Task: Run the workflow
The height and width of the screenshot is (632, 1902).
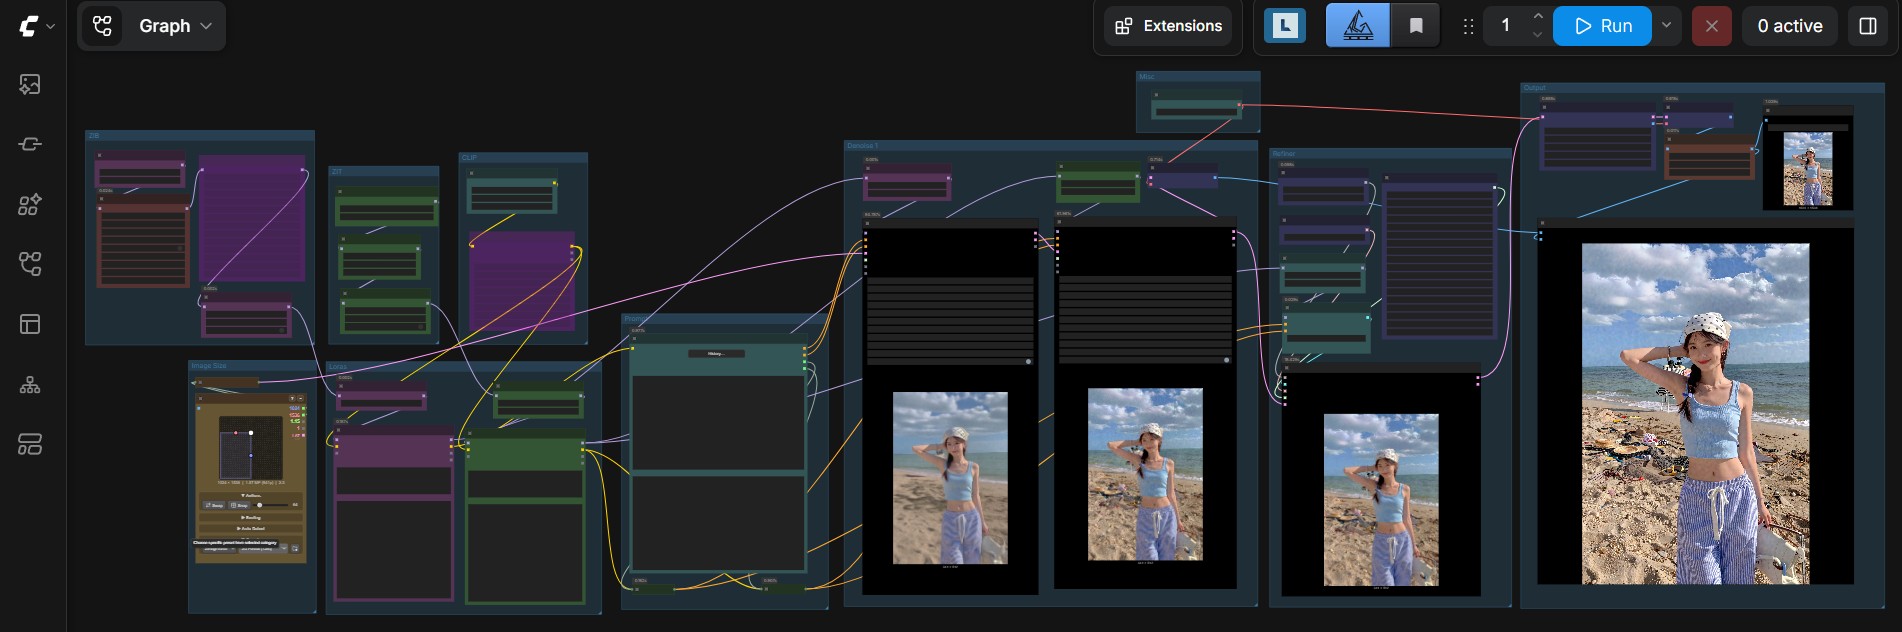Action: 1603,26
